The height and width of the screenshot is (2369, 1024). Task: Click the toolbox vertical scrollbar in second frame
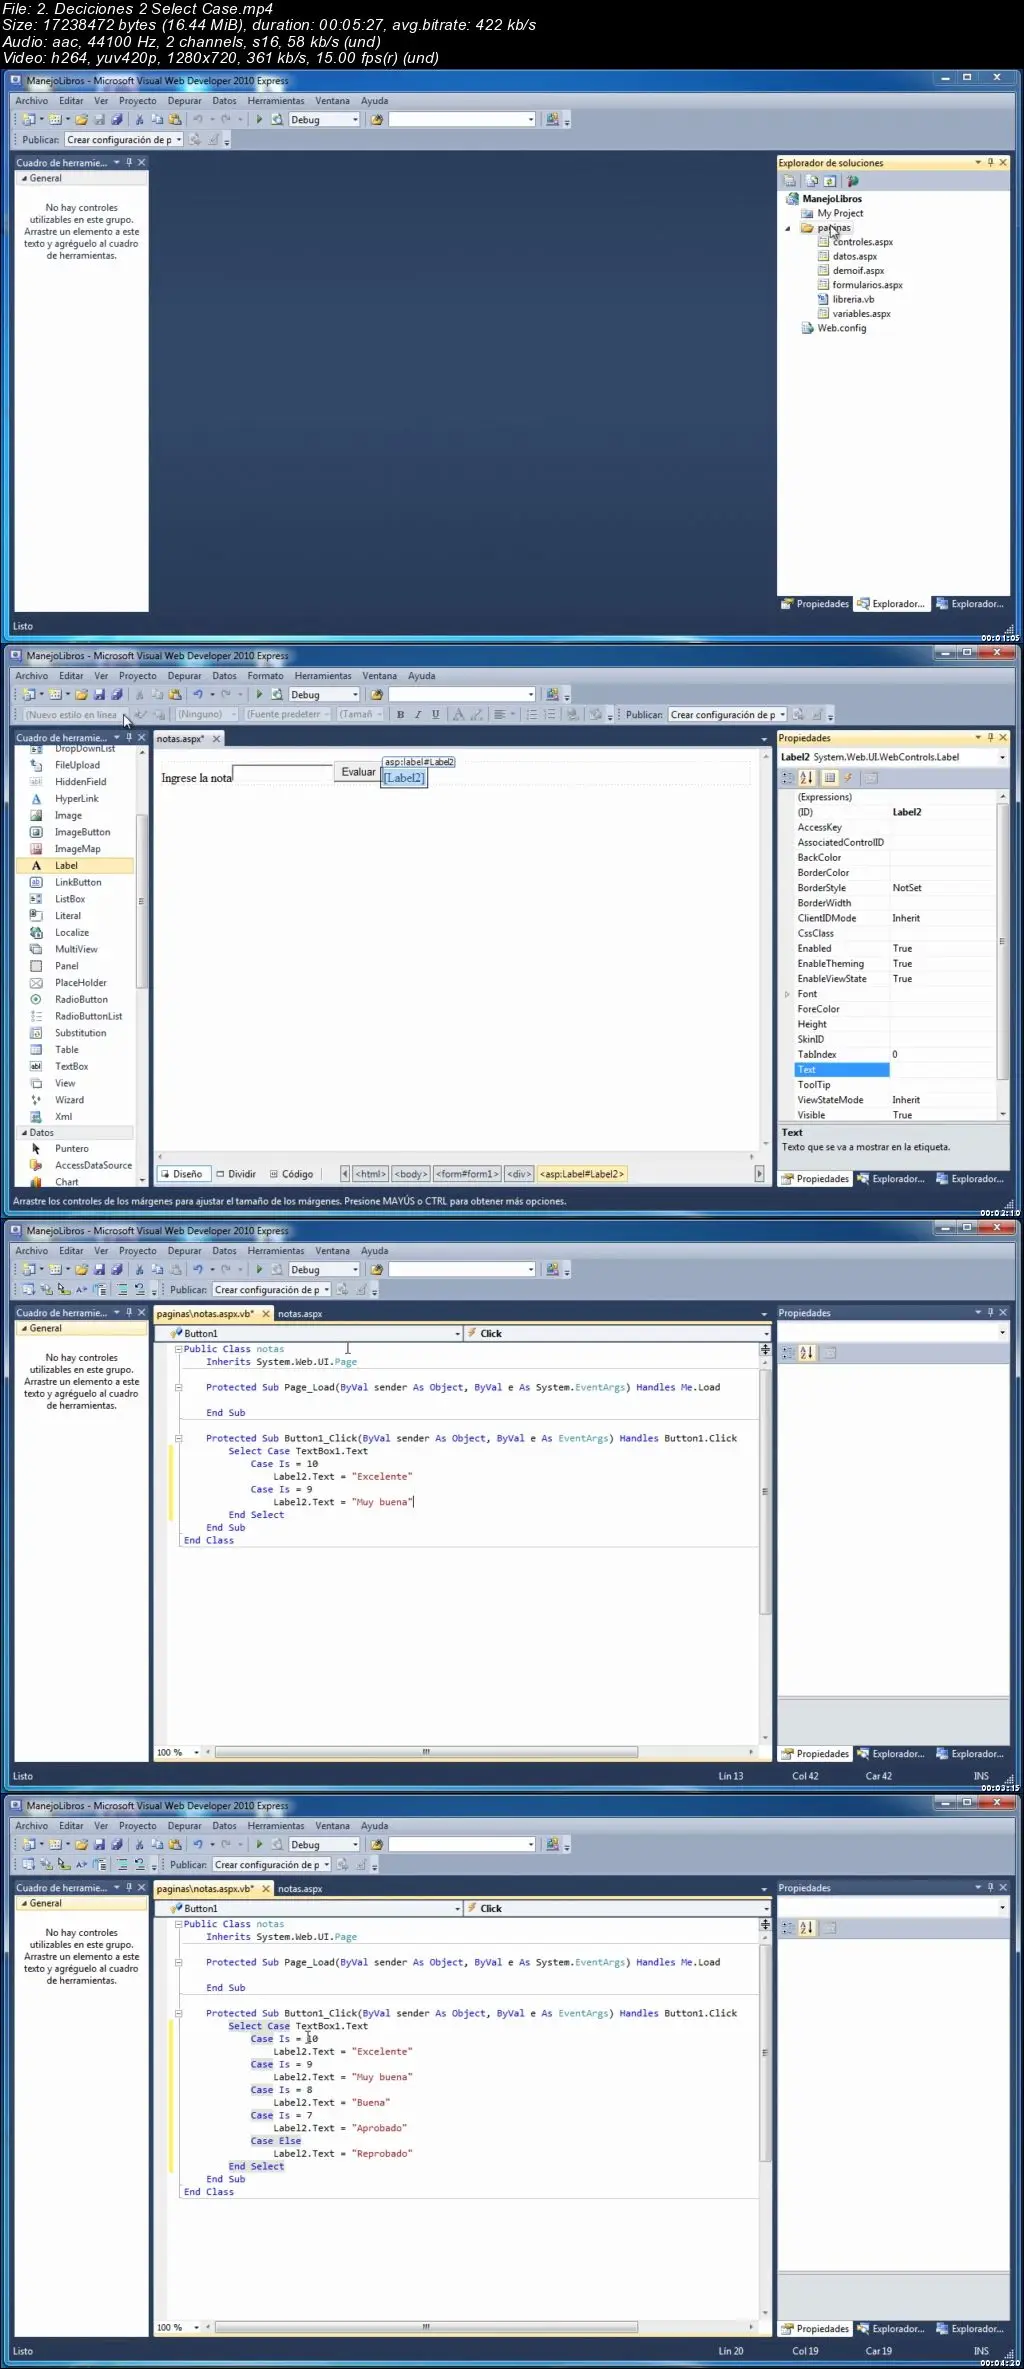pyautogui.click(x=141, y=900)
